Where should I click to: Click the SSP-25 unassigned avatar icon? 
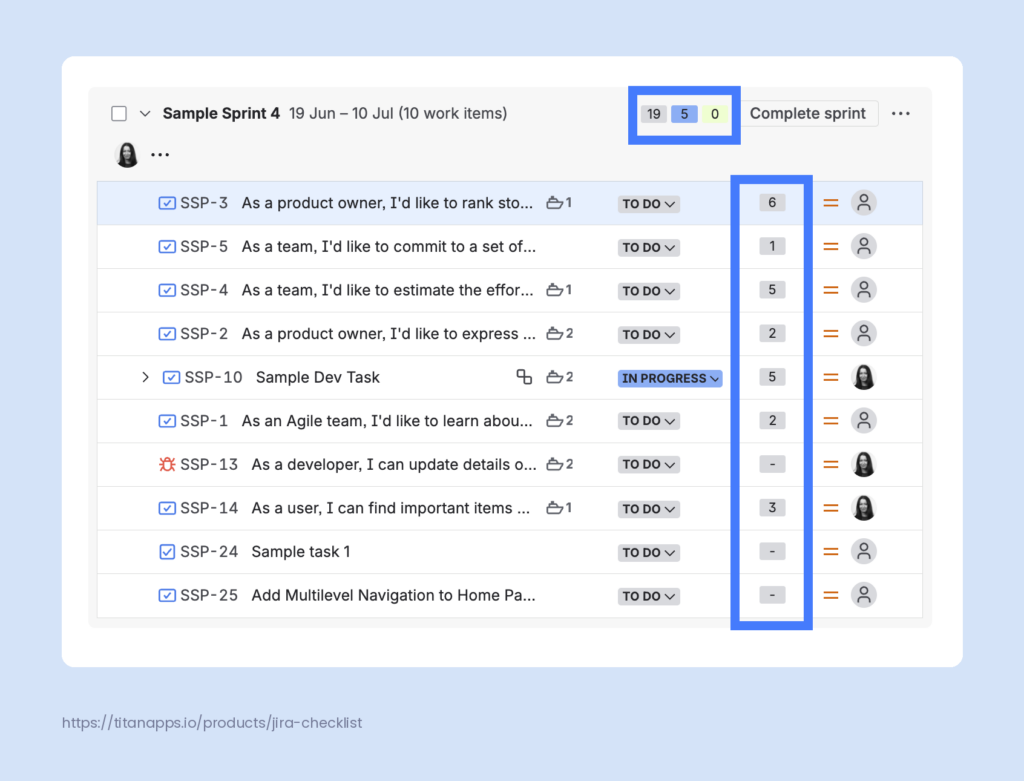coord(863,596)
